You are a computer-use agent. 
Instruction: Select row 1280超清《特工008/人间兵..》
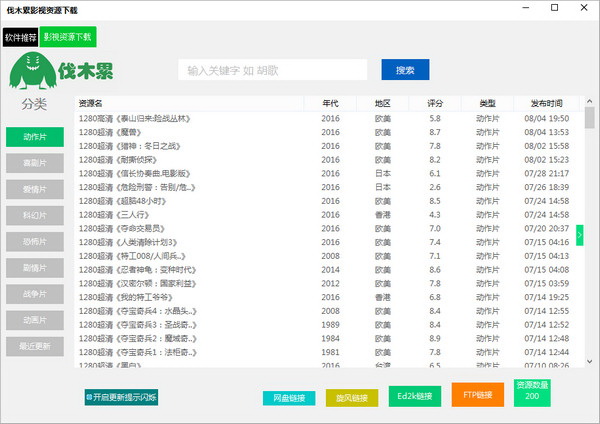click(329, 256)
